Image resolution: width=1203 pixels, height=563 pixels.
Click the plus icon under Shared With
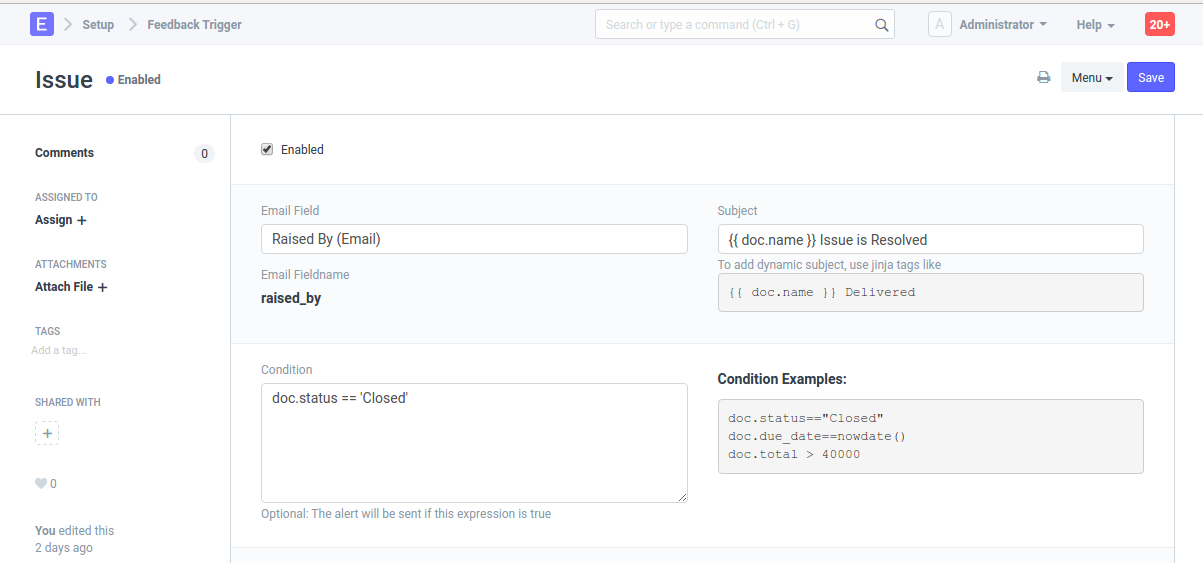coord(47,433)
